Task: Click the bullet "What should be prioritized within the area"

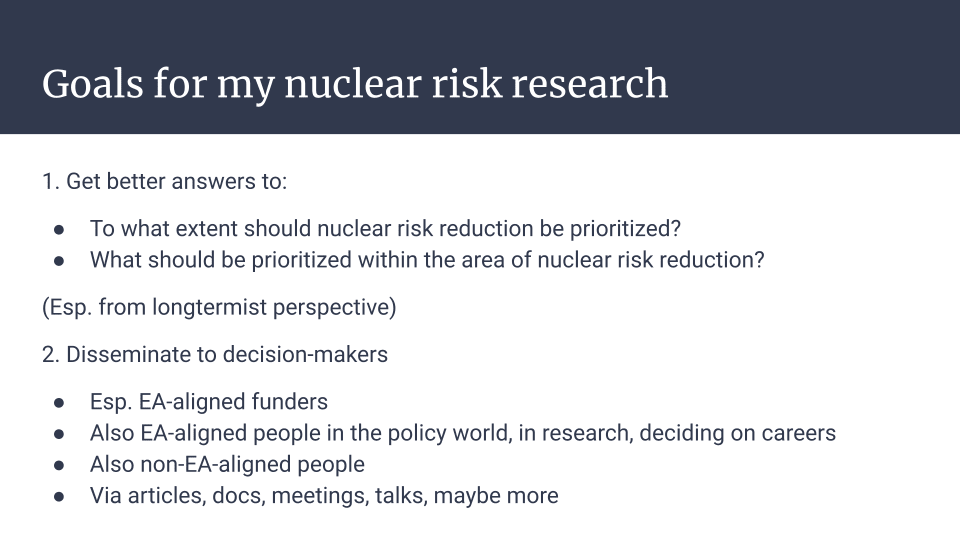Action: [427, 260]
